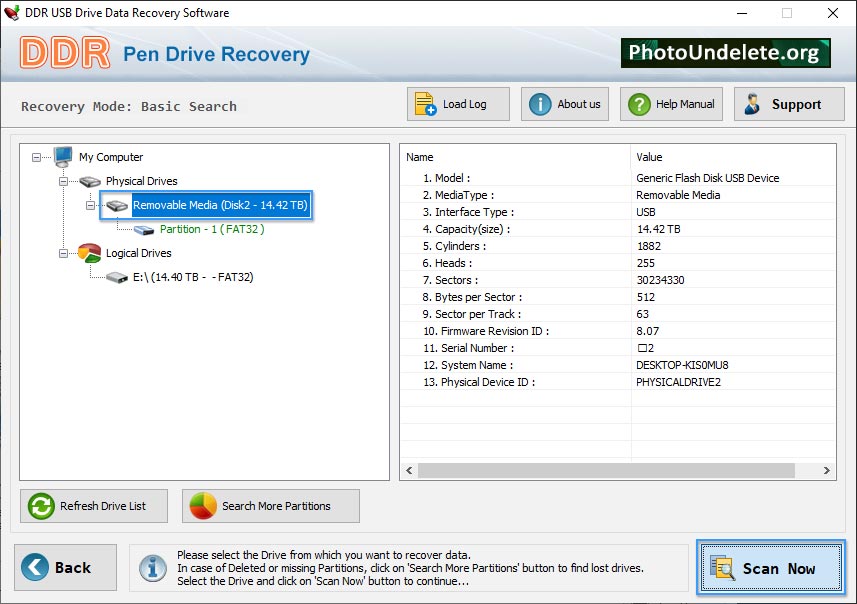Select the Physical Drives tree label
Screen dimensions: 857x604
tap(142, 181)
